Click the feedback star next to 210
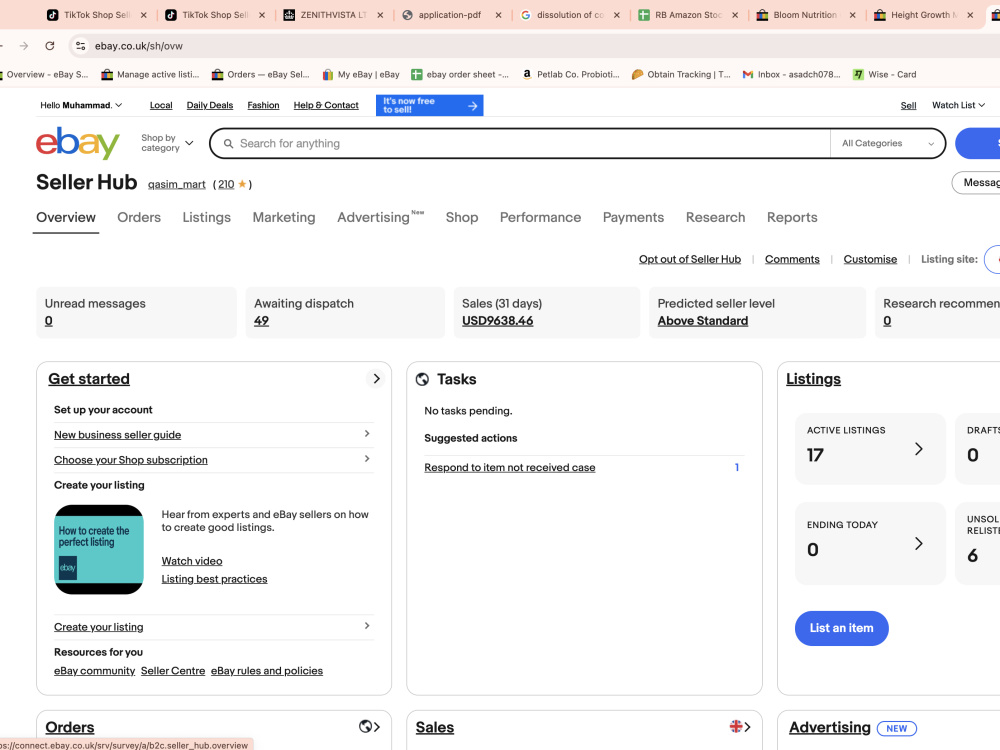 point(242,184)
